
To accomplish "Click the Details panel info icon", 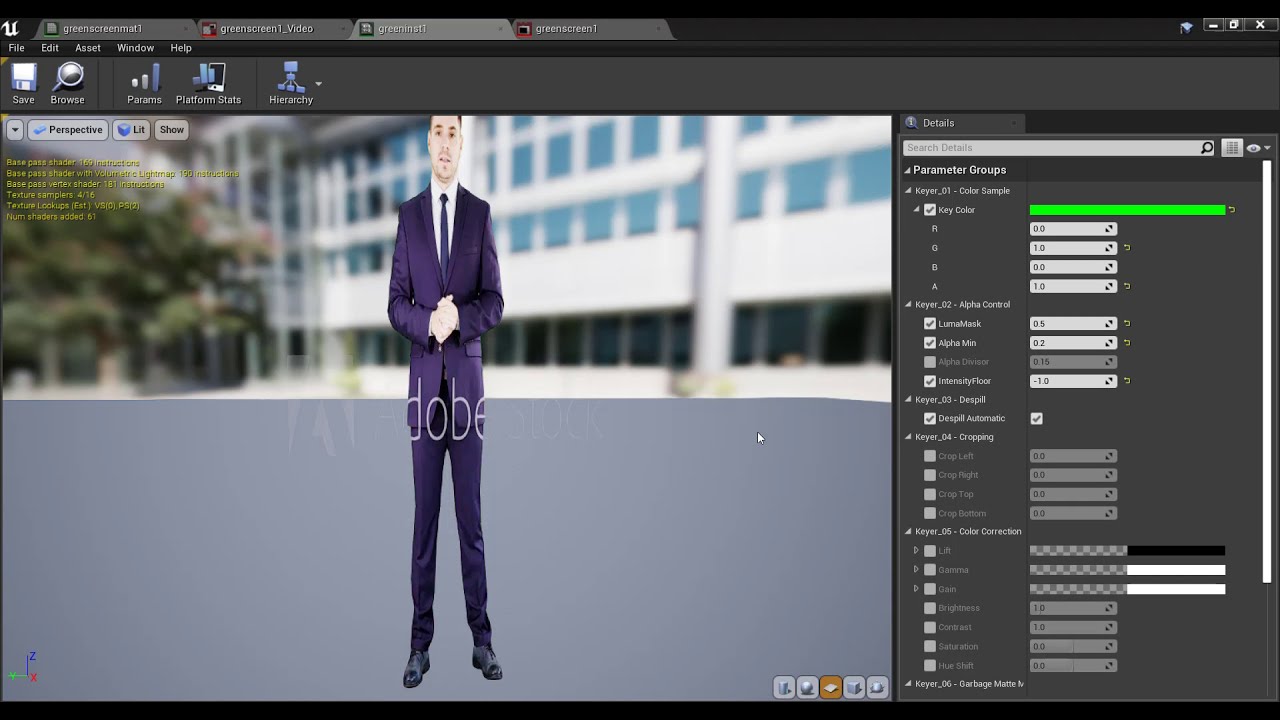I will point(912,123).
